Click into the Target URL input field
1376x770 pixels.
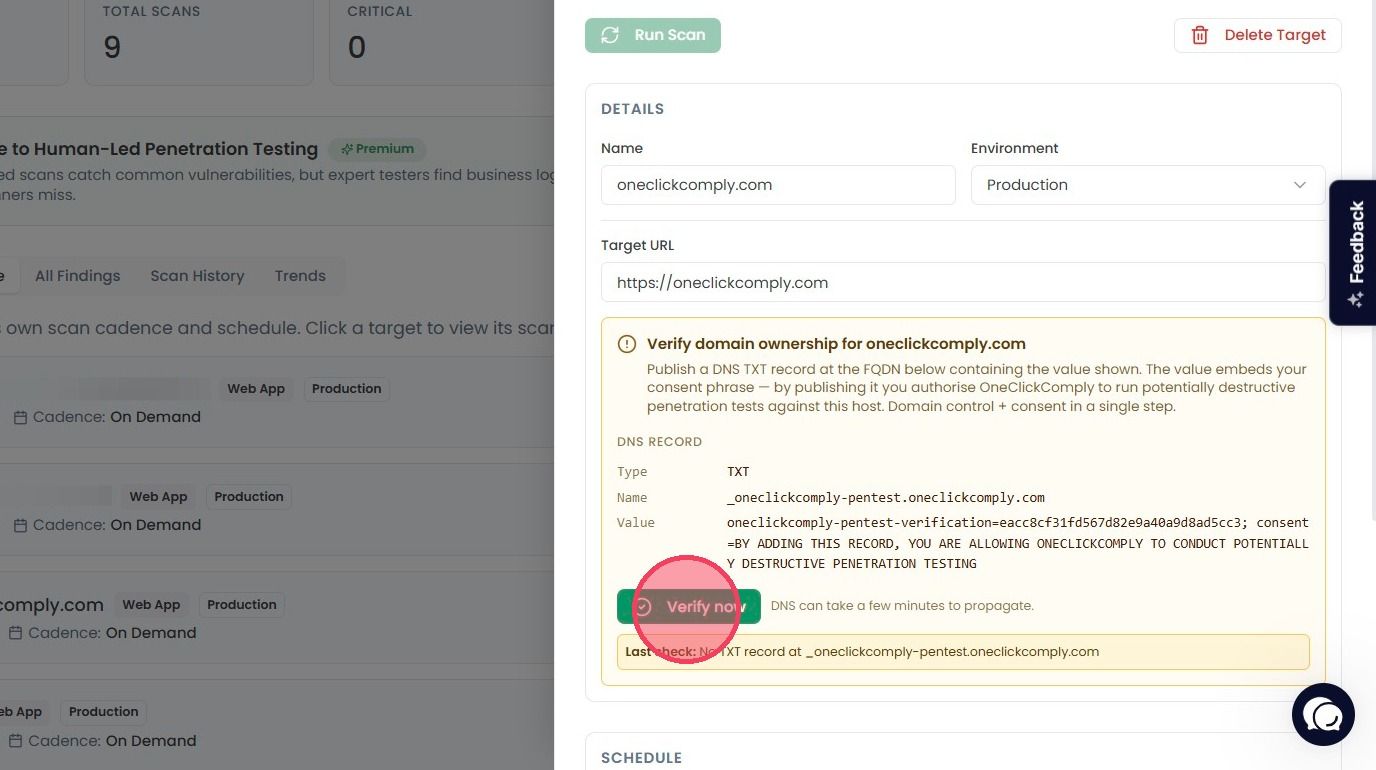tap(963, 282)
